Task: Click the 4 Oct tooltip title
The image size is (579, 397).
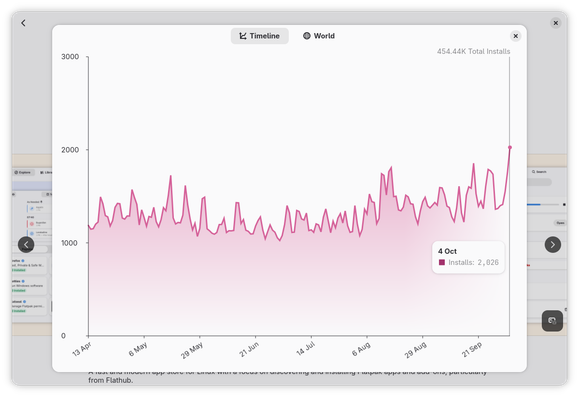Action: (x=447, y=251)
